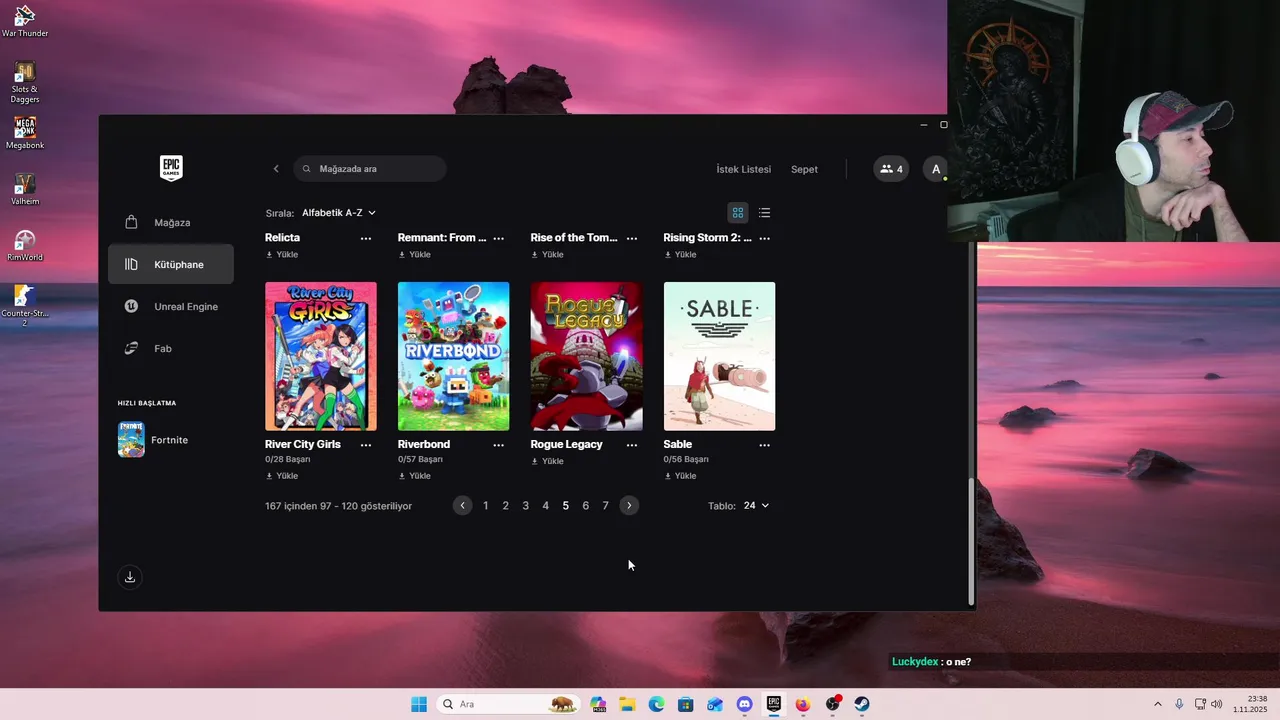The width and height of the screenshot is (1280, 720).
Task: Click Yükle under River City Girls
Action: point(282,476)
